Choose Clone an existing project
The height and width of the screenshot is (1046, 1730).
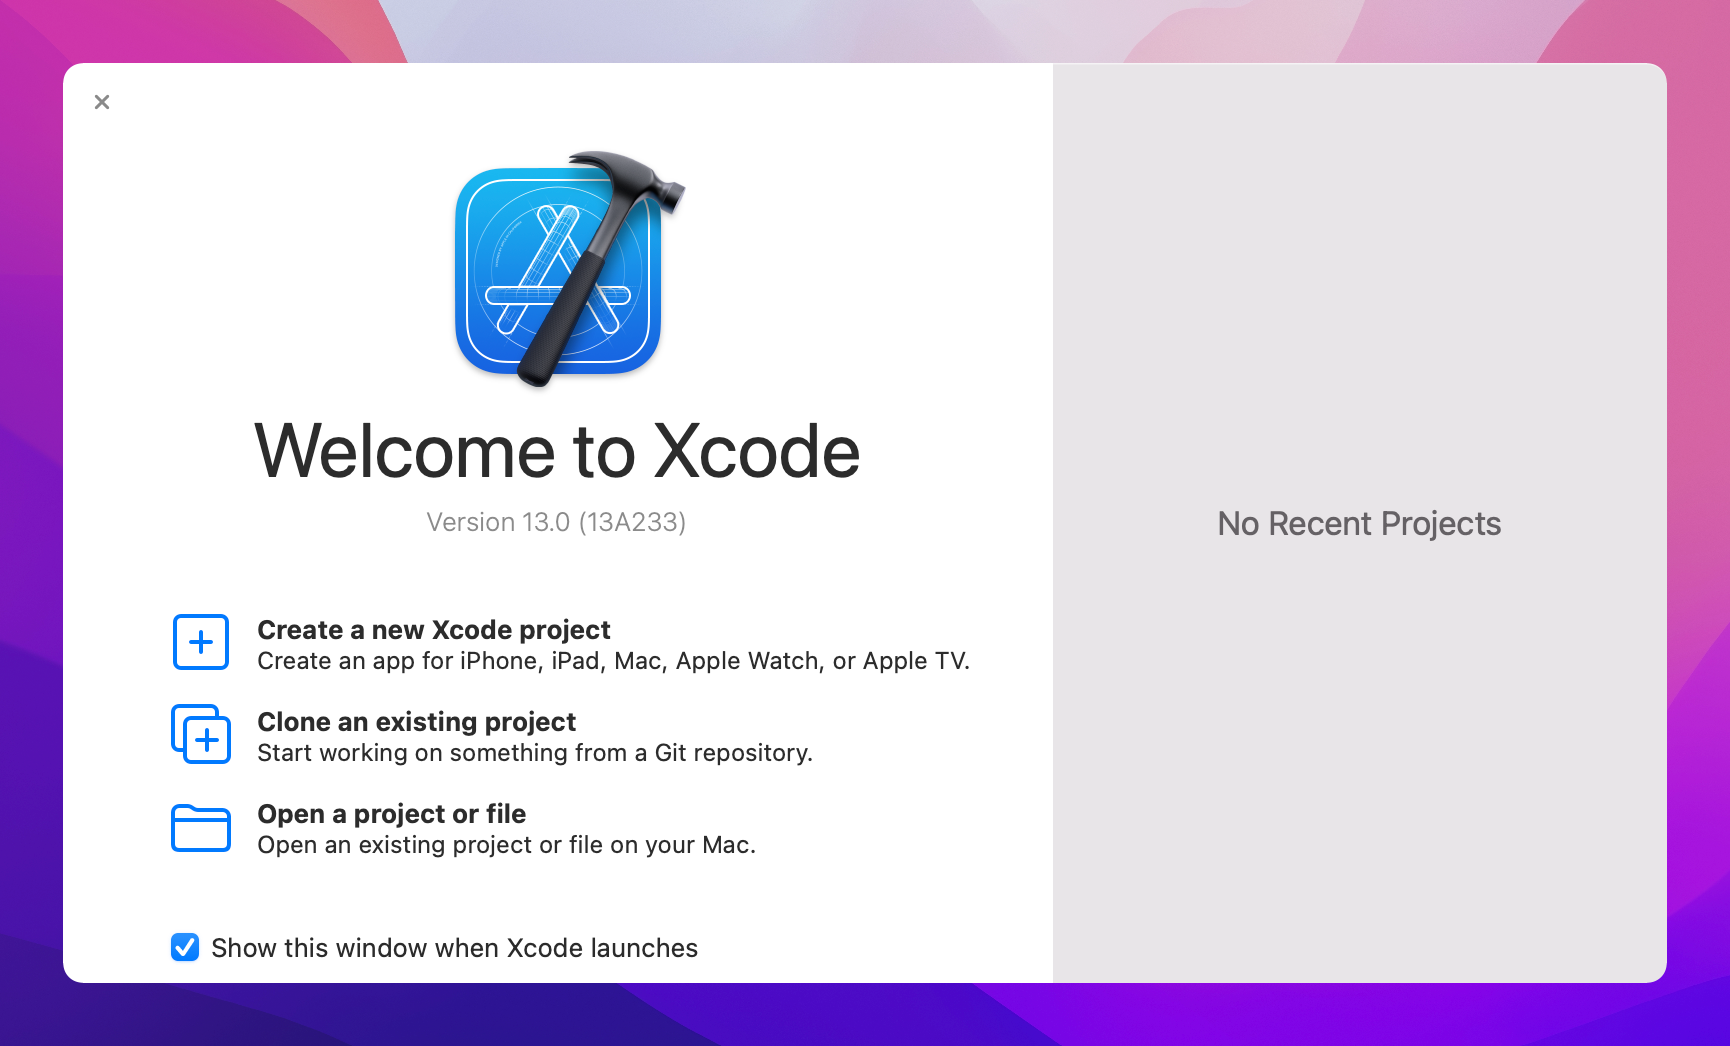(417, 722)
